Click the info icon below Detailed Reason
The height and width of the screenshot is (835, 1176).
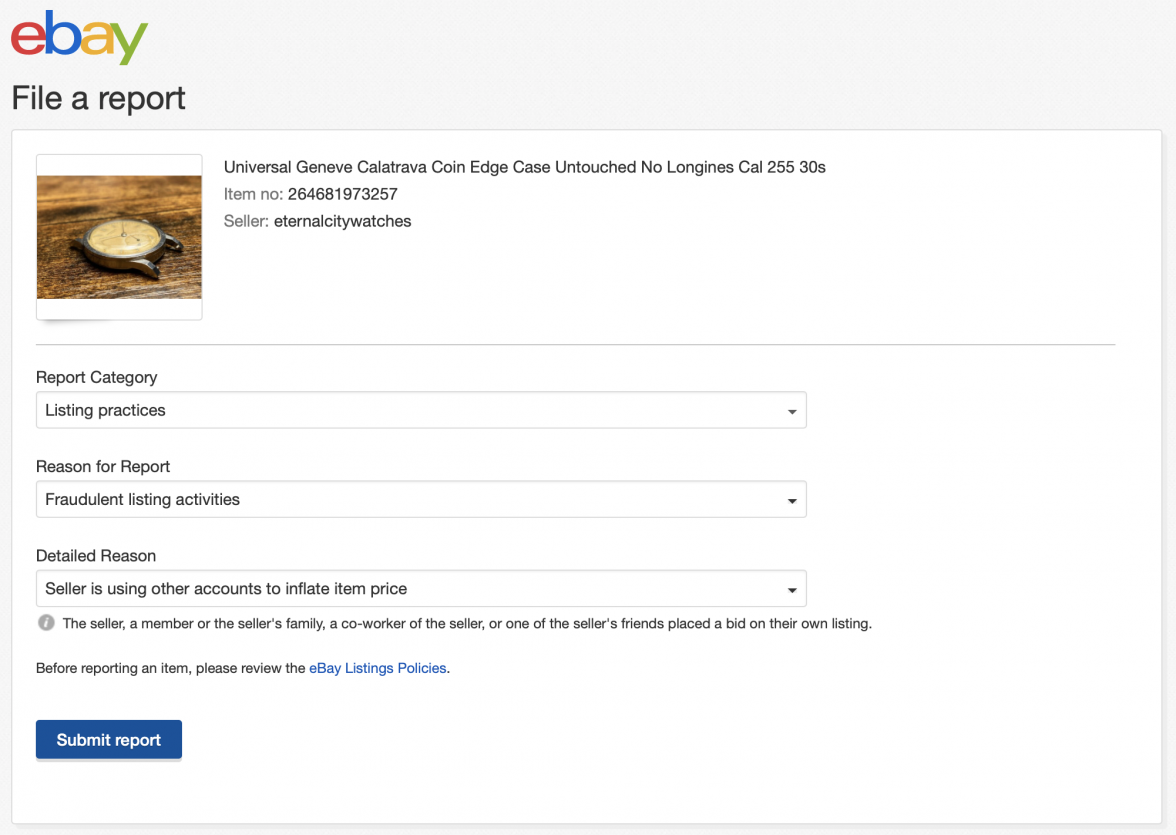[46, 623]
